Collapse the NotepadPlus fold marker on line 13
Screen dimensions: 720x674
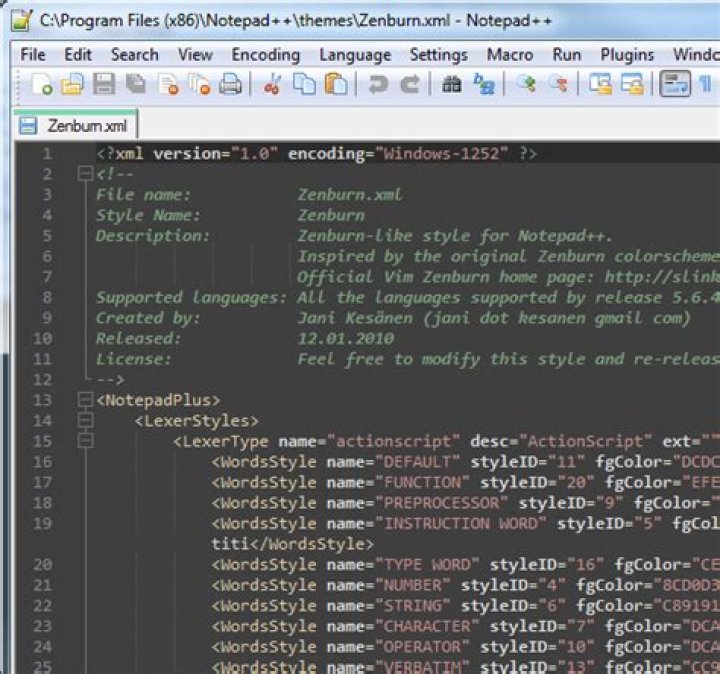pos(85,399)
